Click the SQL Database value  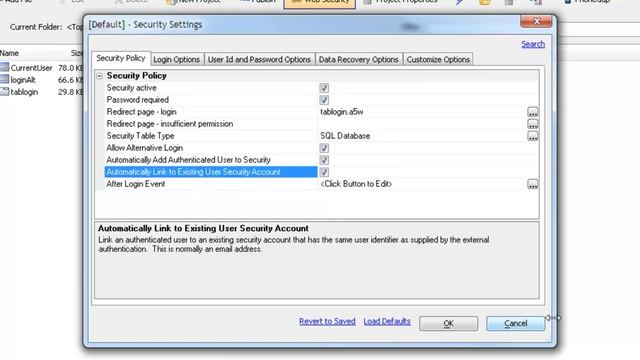(345, 136)
